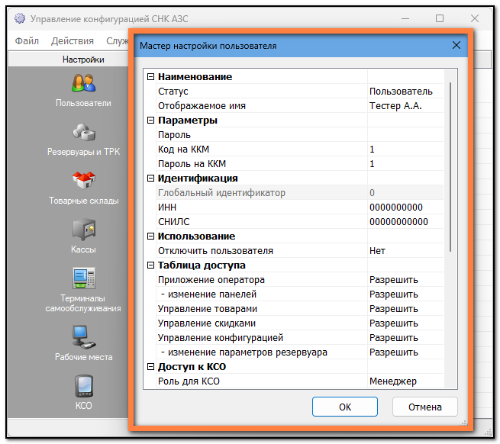This screenshot has width=500, height=444.
Task: Open the Кассы safe icon
Action: pos(84,229)
